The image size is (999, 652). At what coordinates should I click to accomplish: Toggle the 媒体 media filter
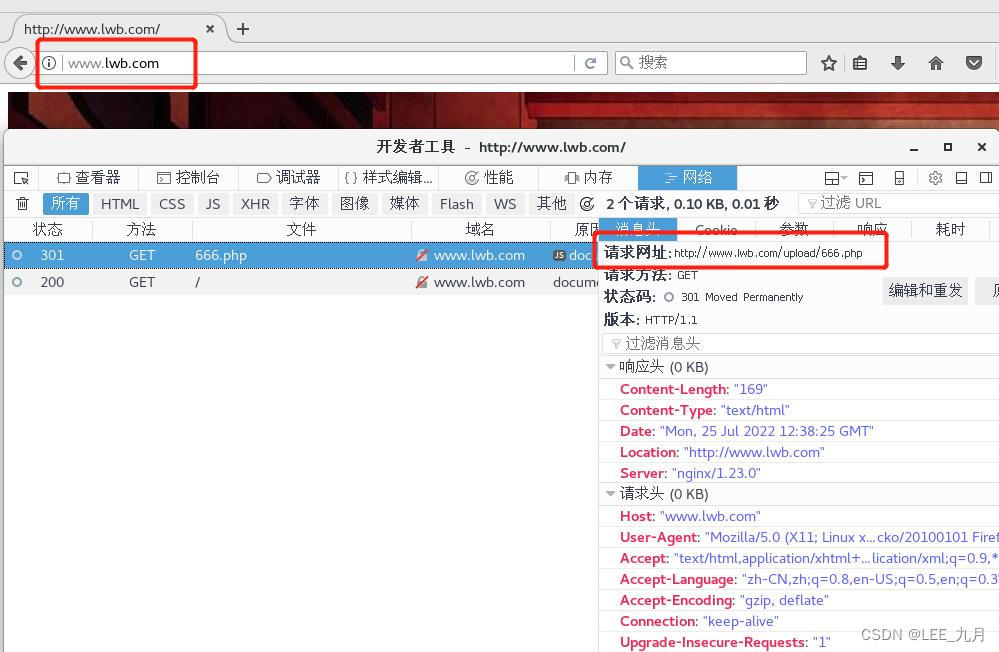tap(405, 203)
